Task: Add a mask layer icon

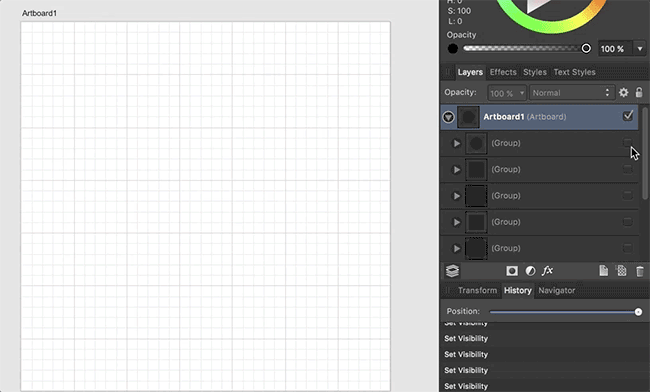Action: (x=512, y=271)
